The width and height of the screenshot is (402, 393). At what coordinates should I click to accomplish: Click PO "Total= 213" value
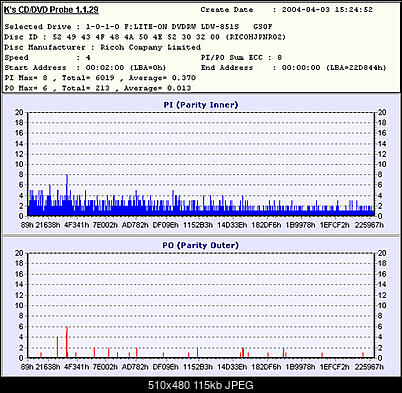[86, 88]
